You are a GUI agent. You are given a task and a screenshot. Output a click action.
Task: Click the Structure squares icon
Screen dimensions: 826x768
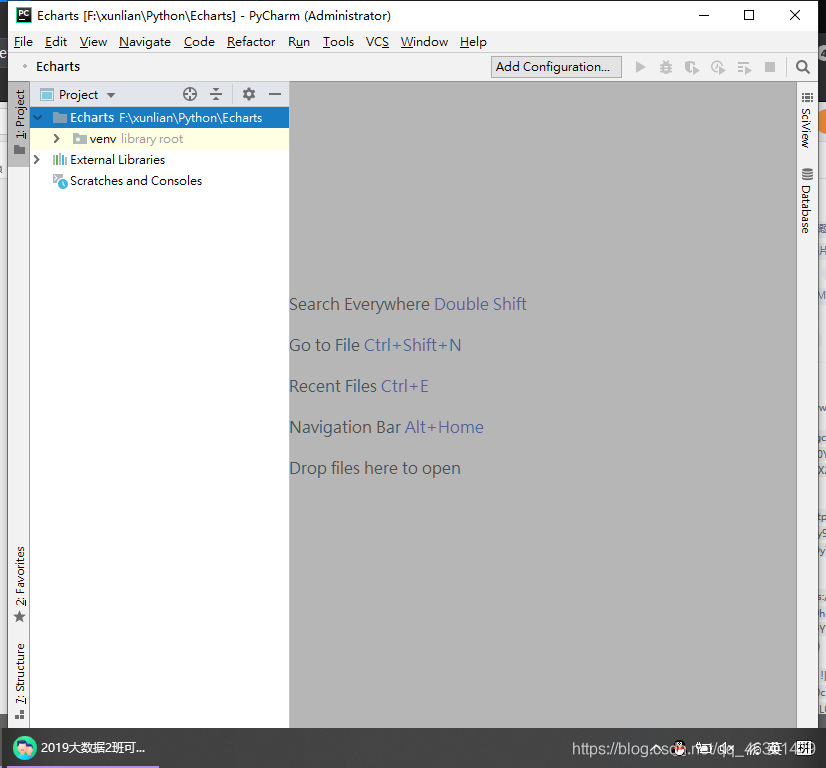point(19,715)
